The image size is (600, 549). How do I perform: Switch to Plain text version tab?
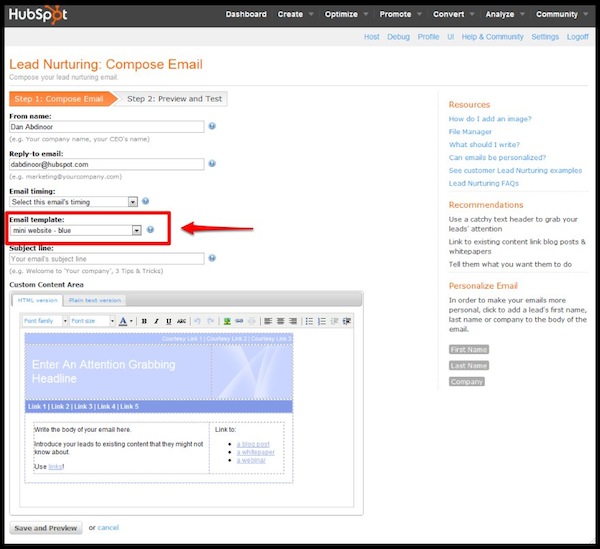pos(95,300)
